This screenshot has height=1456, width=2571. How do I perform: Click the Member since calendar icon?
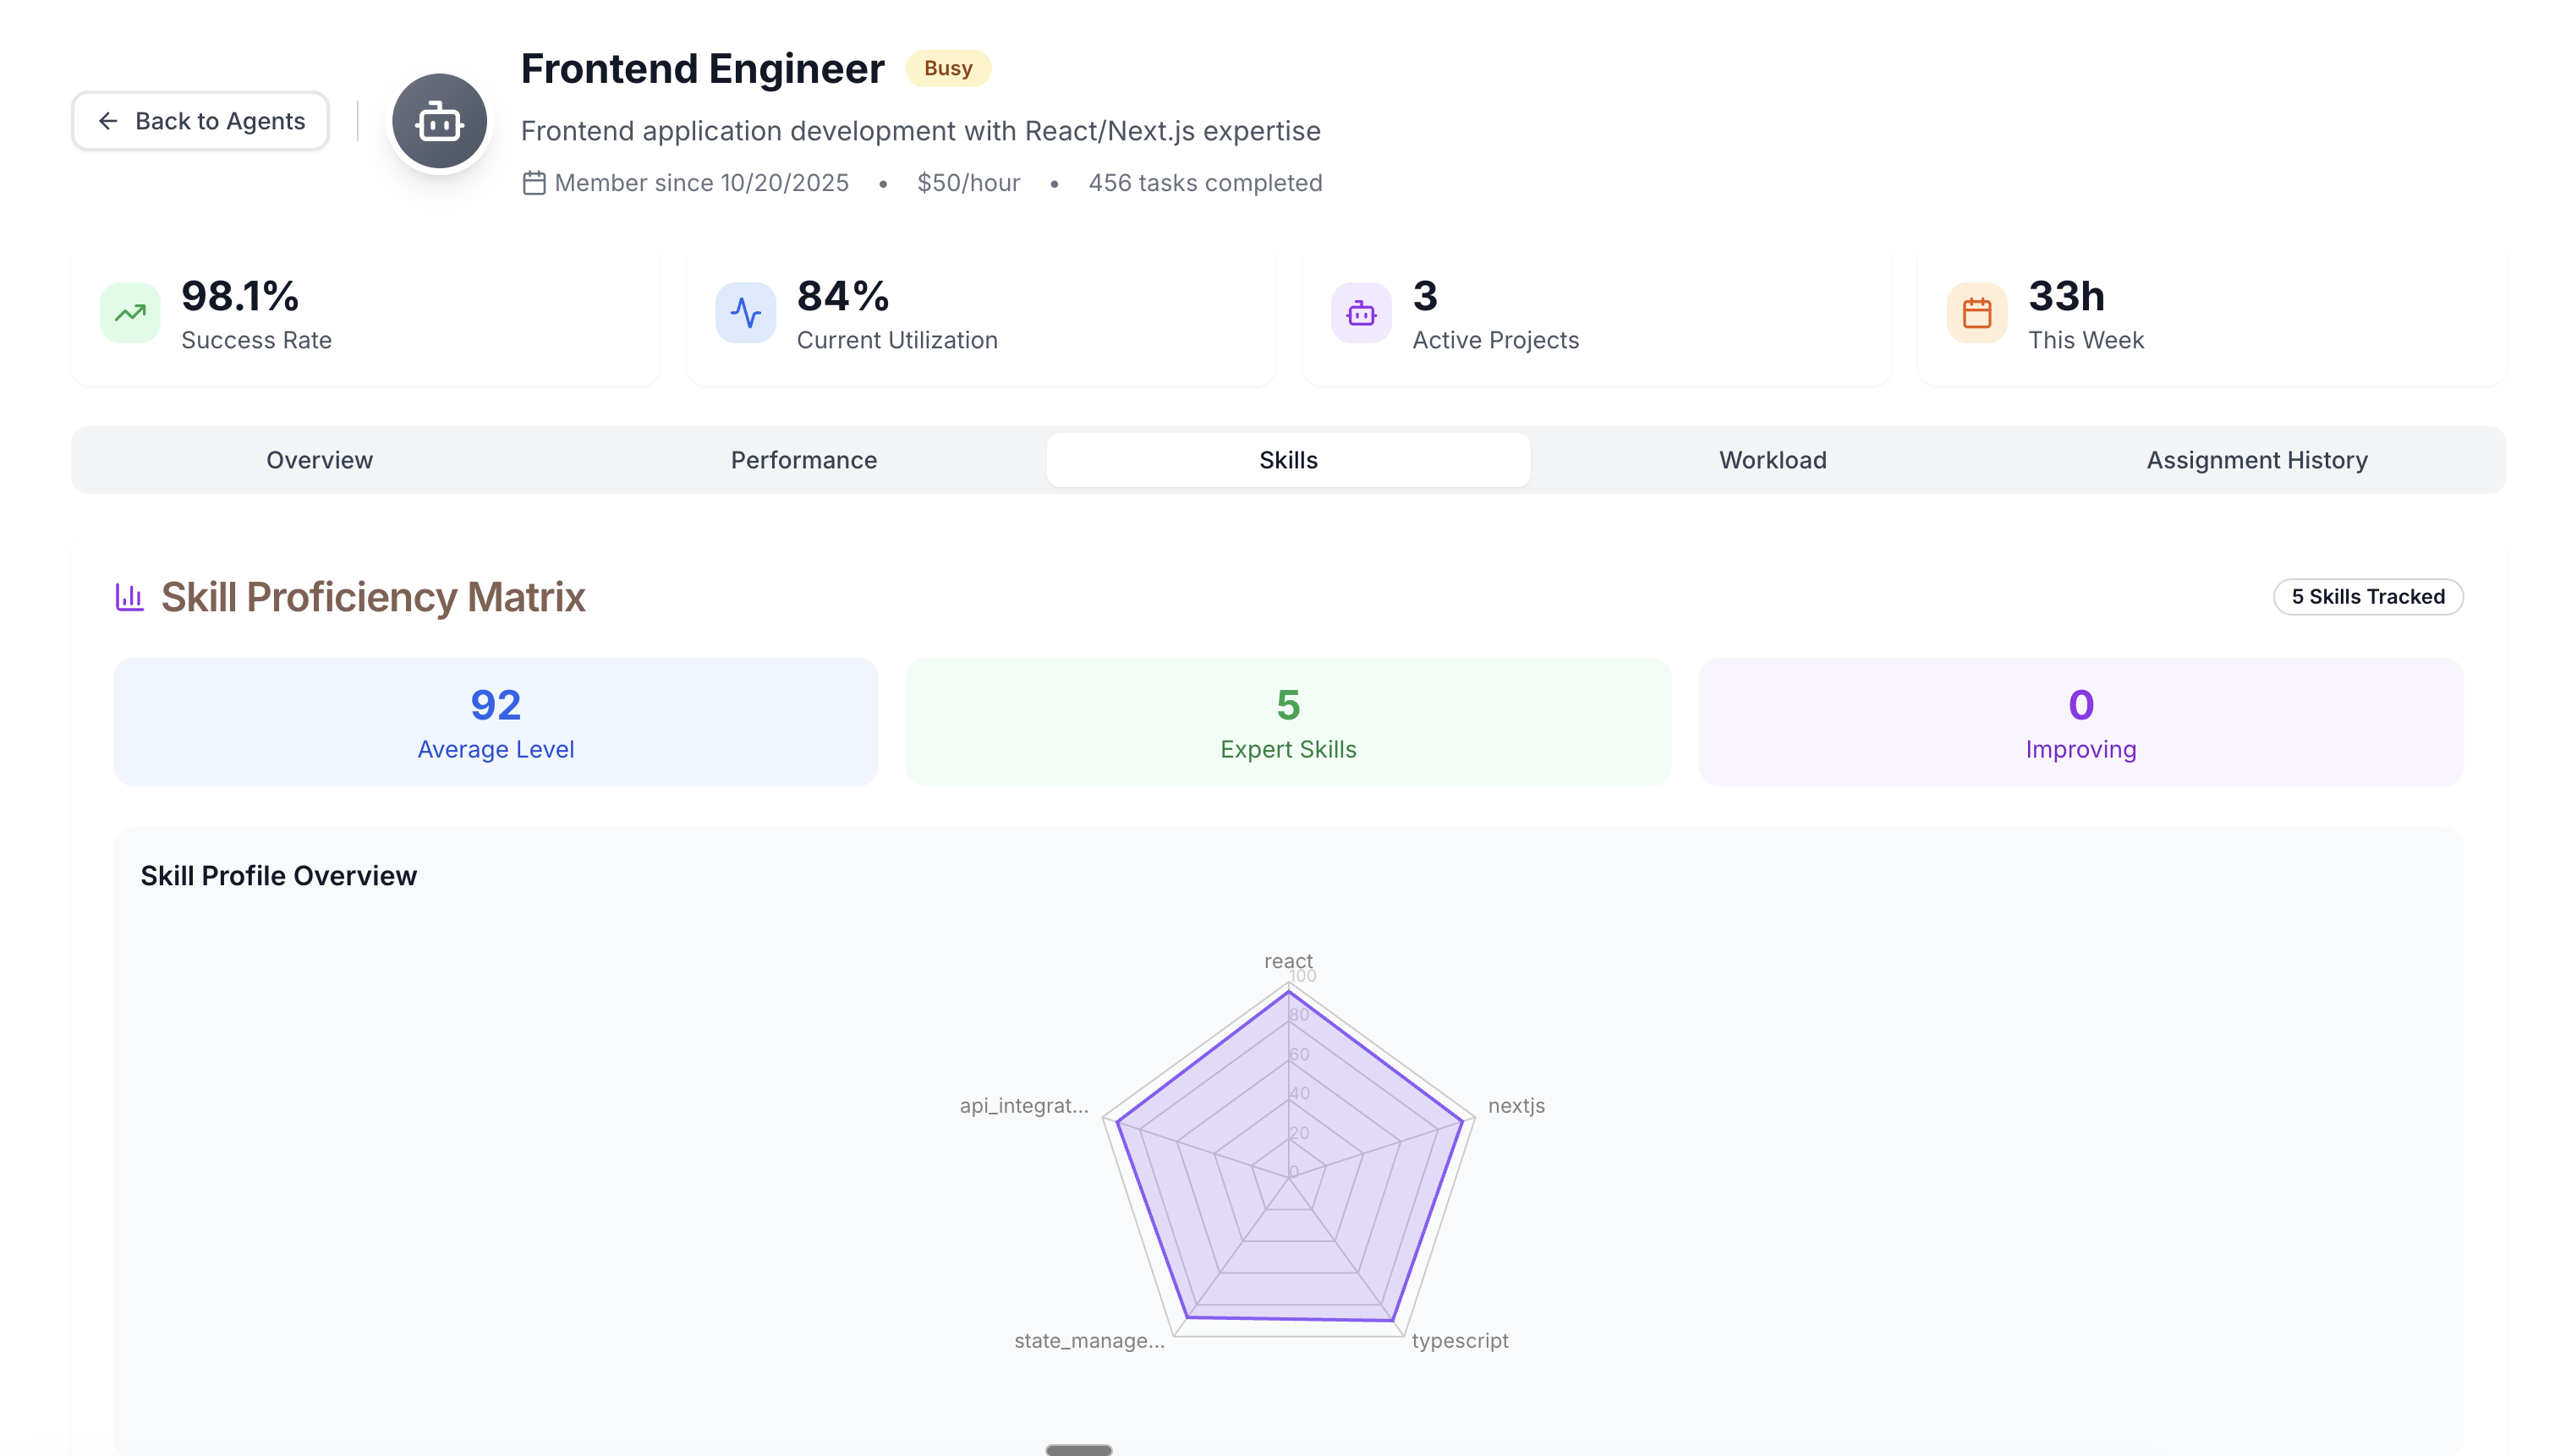click(x=534, y=183)
